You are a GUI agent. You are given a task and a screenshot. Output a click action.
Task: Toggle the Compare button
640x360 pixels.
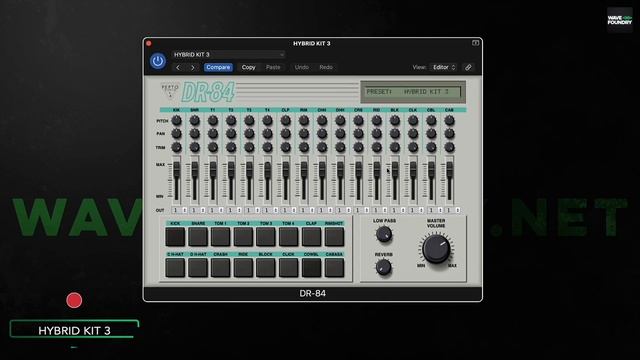pos(218,67)
